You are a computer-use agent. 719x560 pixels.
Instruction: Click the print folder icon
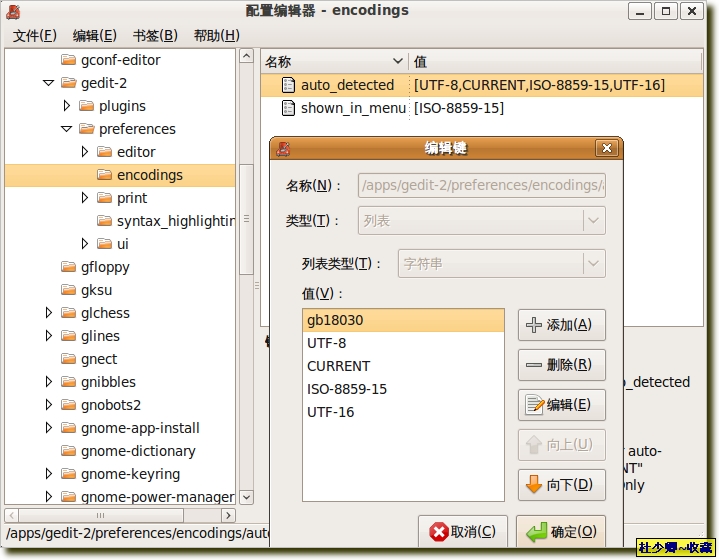pos(105,198)
